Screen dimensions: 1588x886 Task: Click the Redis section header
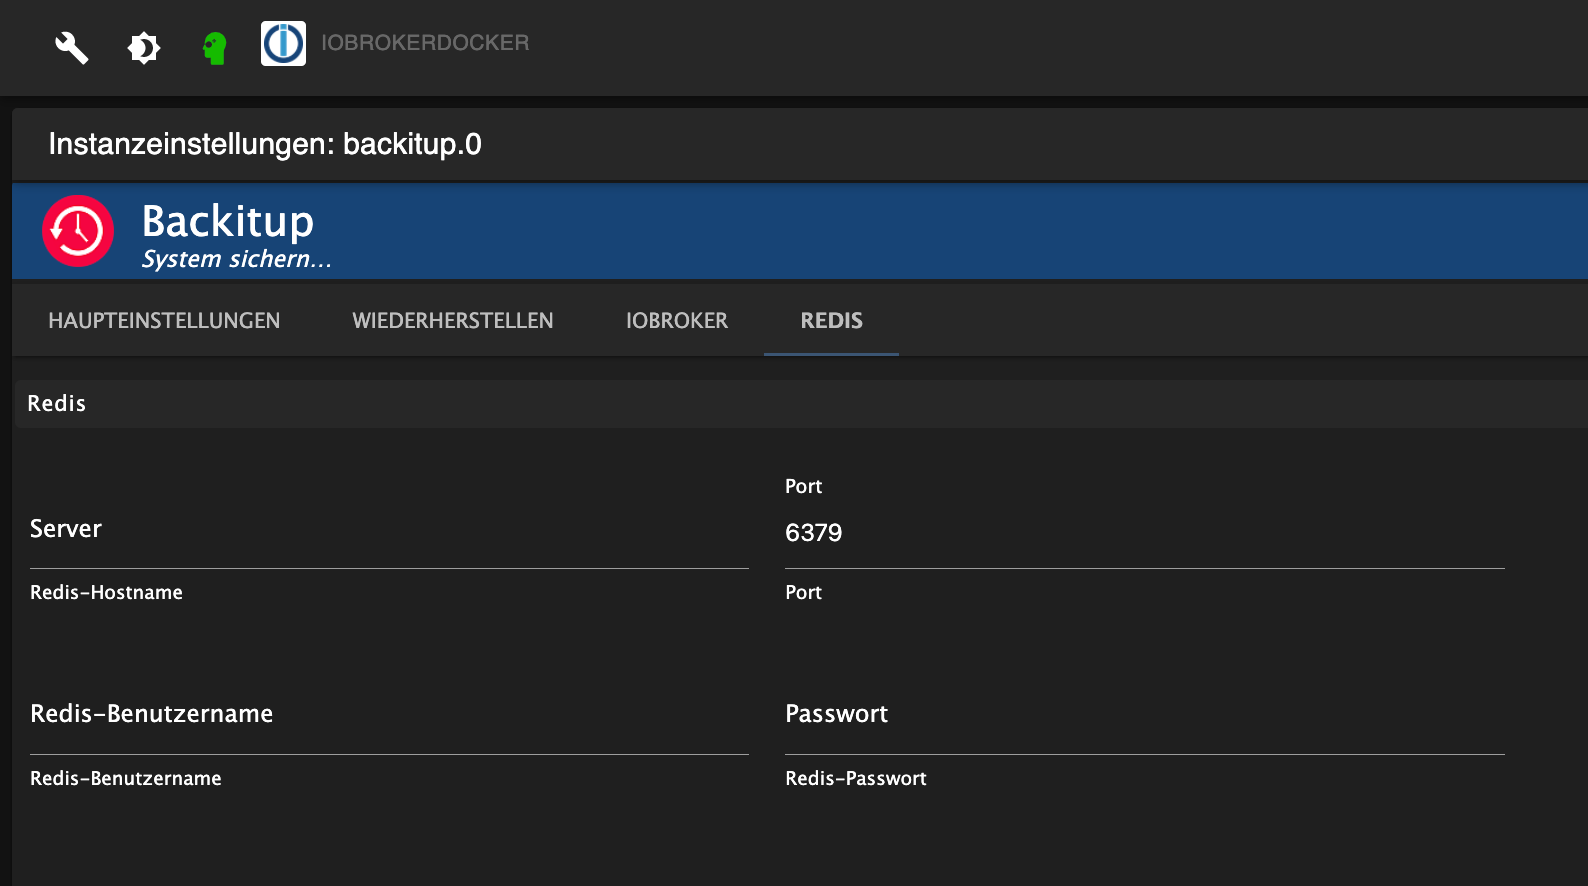pyautogui.click(x=800, y=404)
